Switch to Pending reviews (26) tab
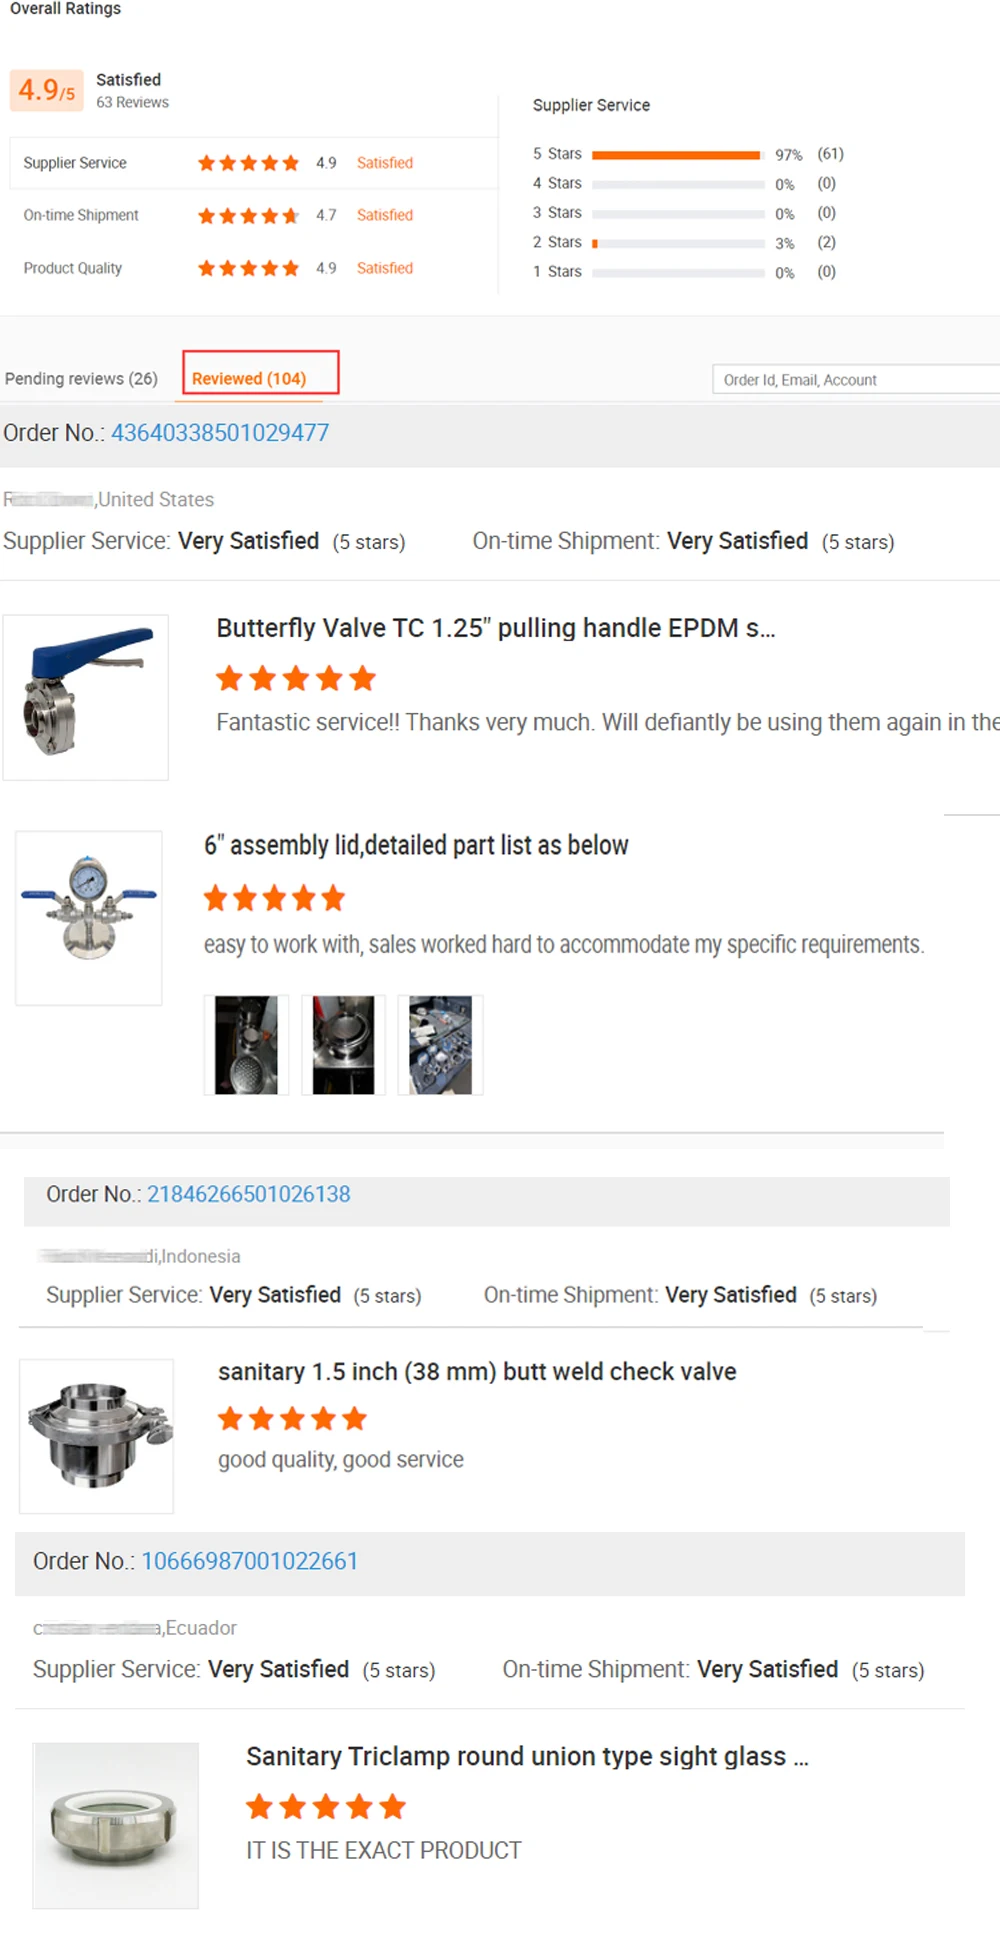The width and height of the screenshot is (1000, 1941). pyautogui.click(x=81, y=378)
